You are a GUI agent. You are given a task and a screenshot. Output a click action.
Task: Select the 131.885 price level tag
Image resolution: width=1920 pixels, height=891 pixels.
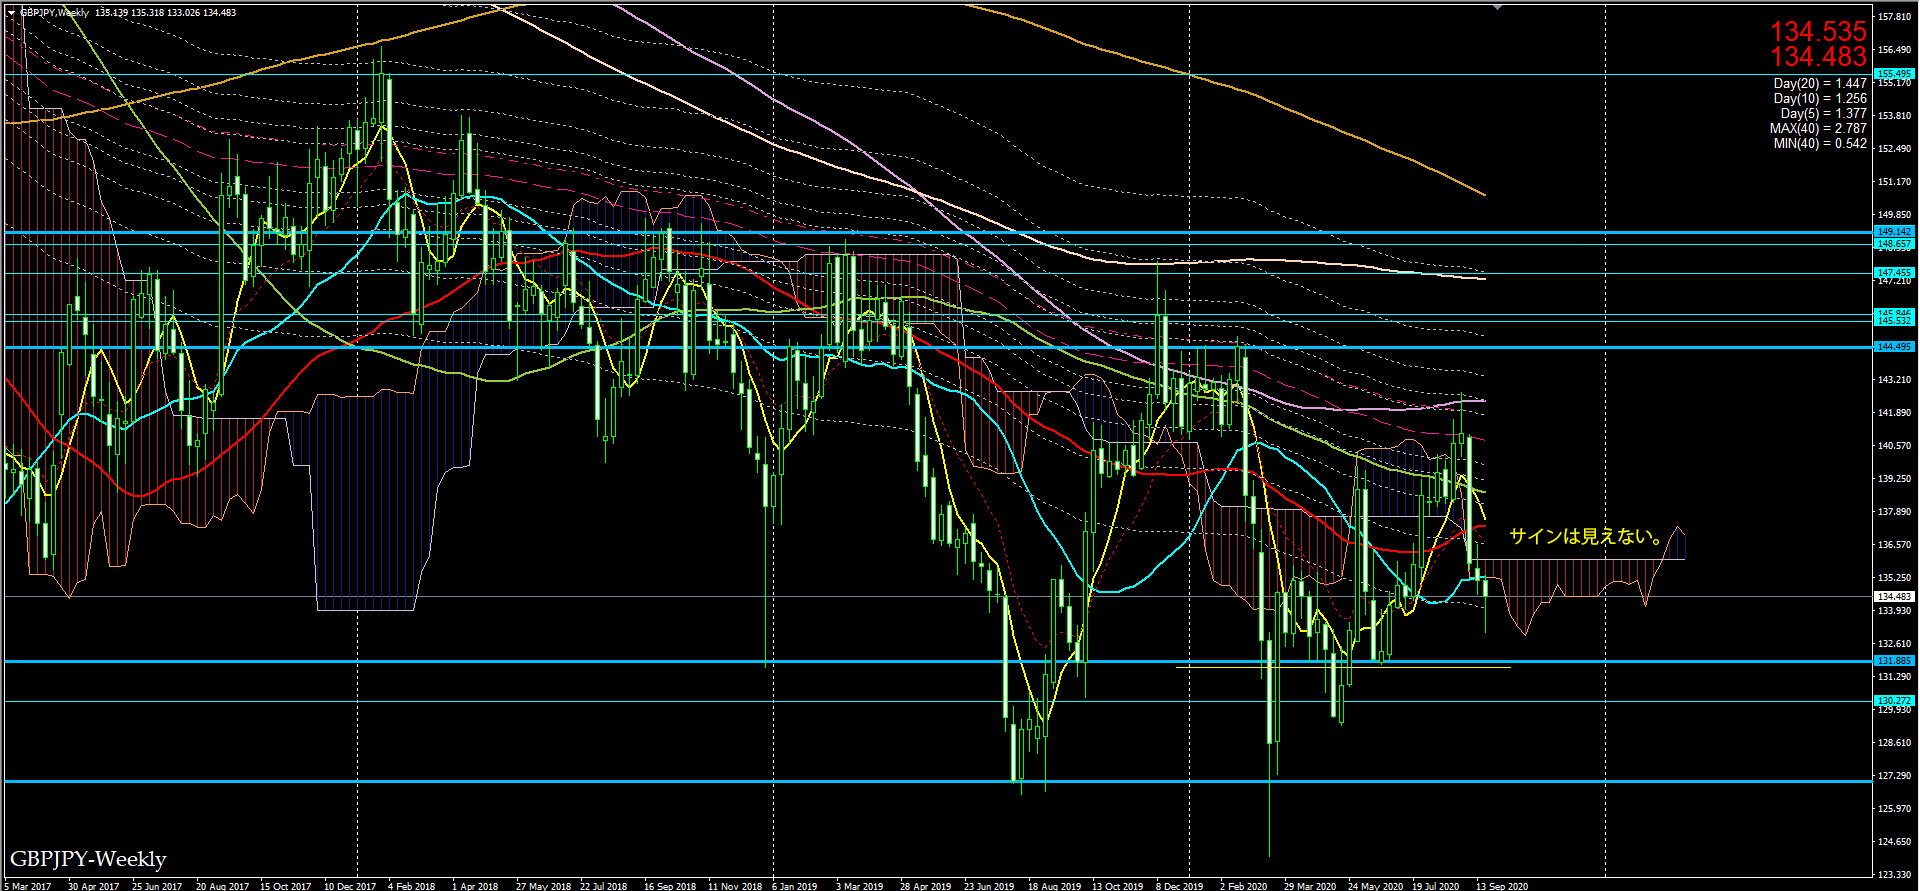1894,661
